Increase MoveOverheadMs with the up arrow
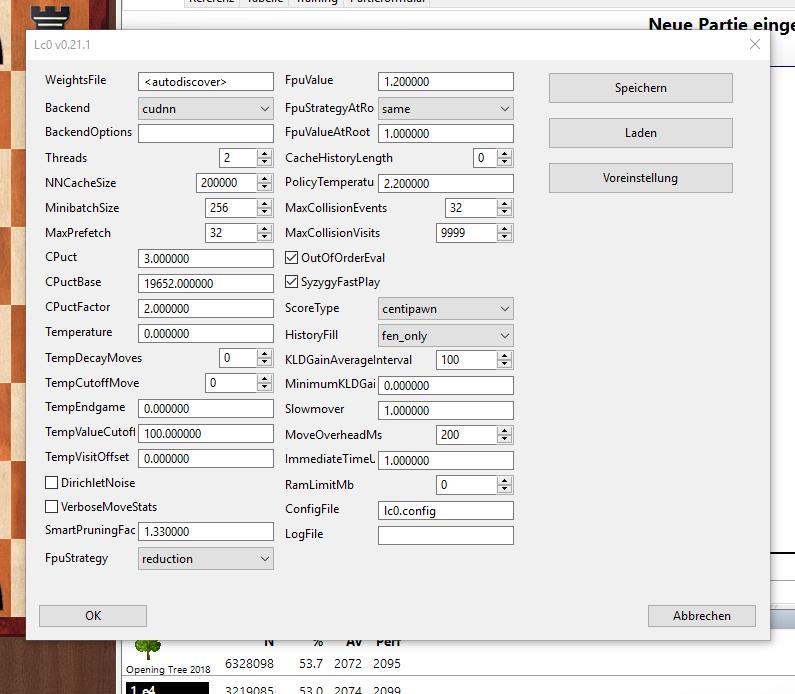Image resolution: width=795 pixels, height=694 pixels. pyautogui.click(x=504, y=430)
